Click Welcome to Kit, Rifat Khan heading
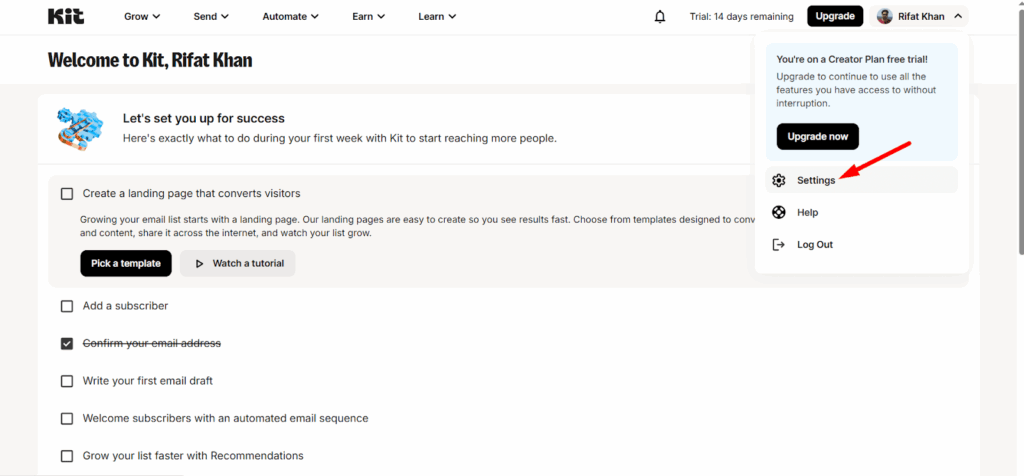Viewport: 1024px width, 476px height. pos(150,60)
